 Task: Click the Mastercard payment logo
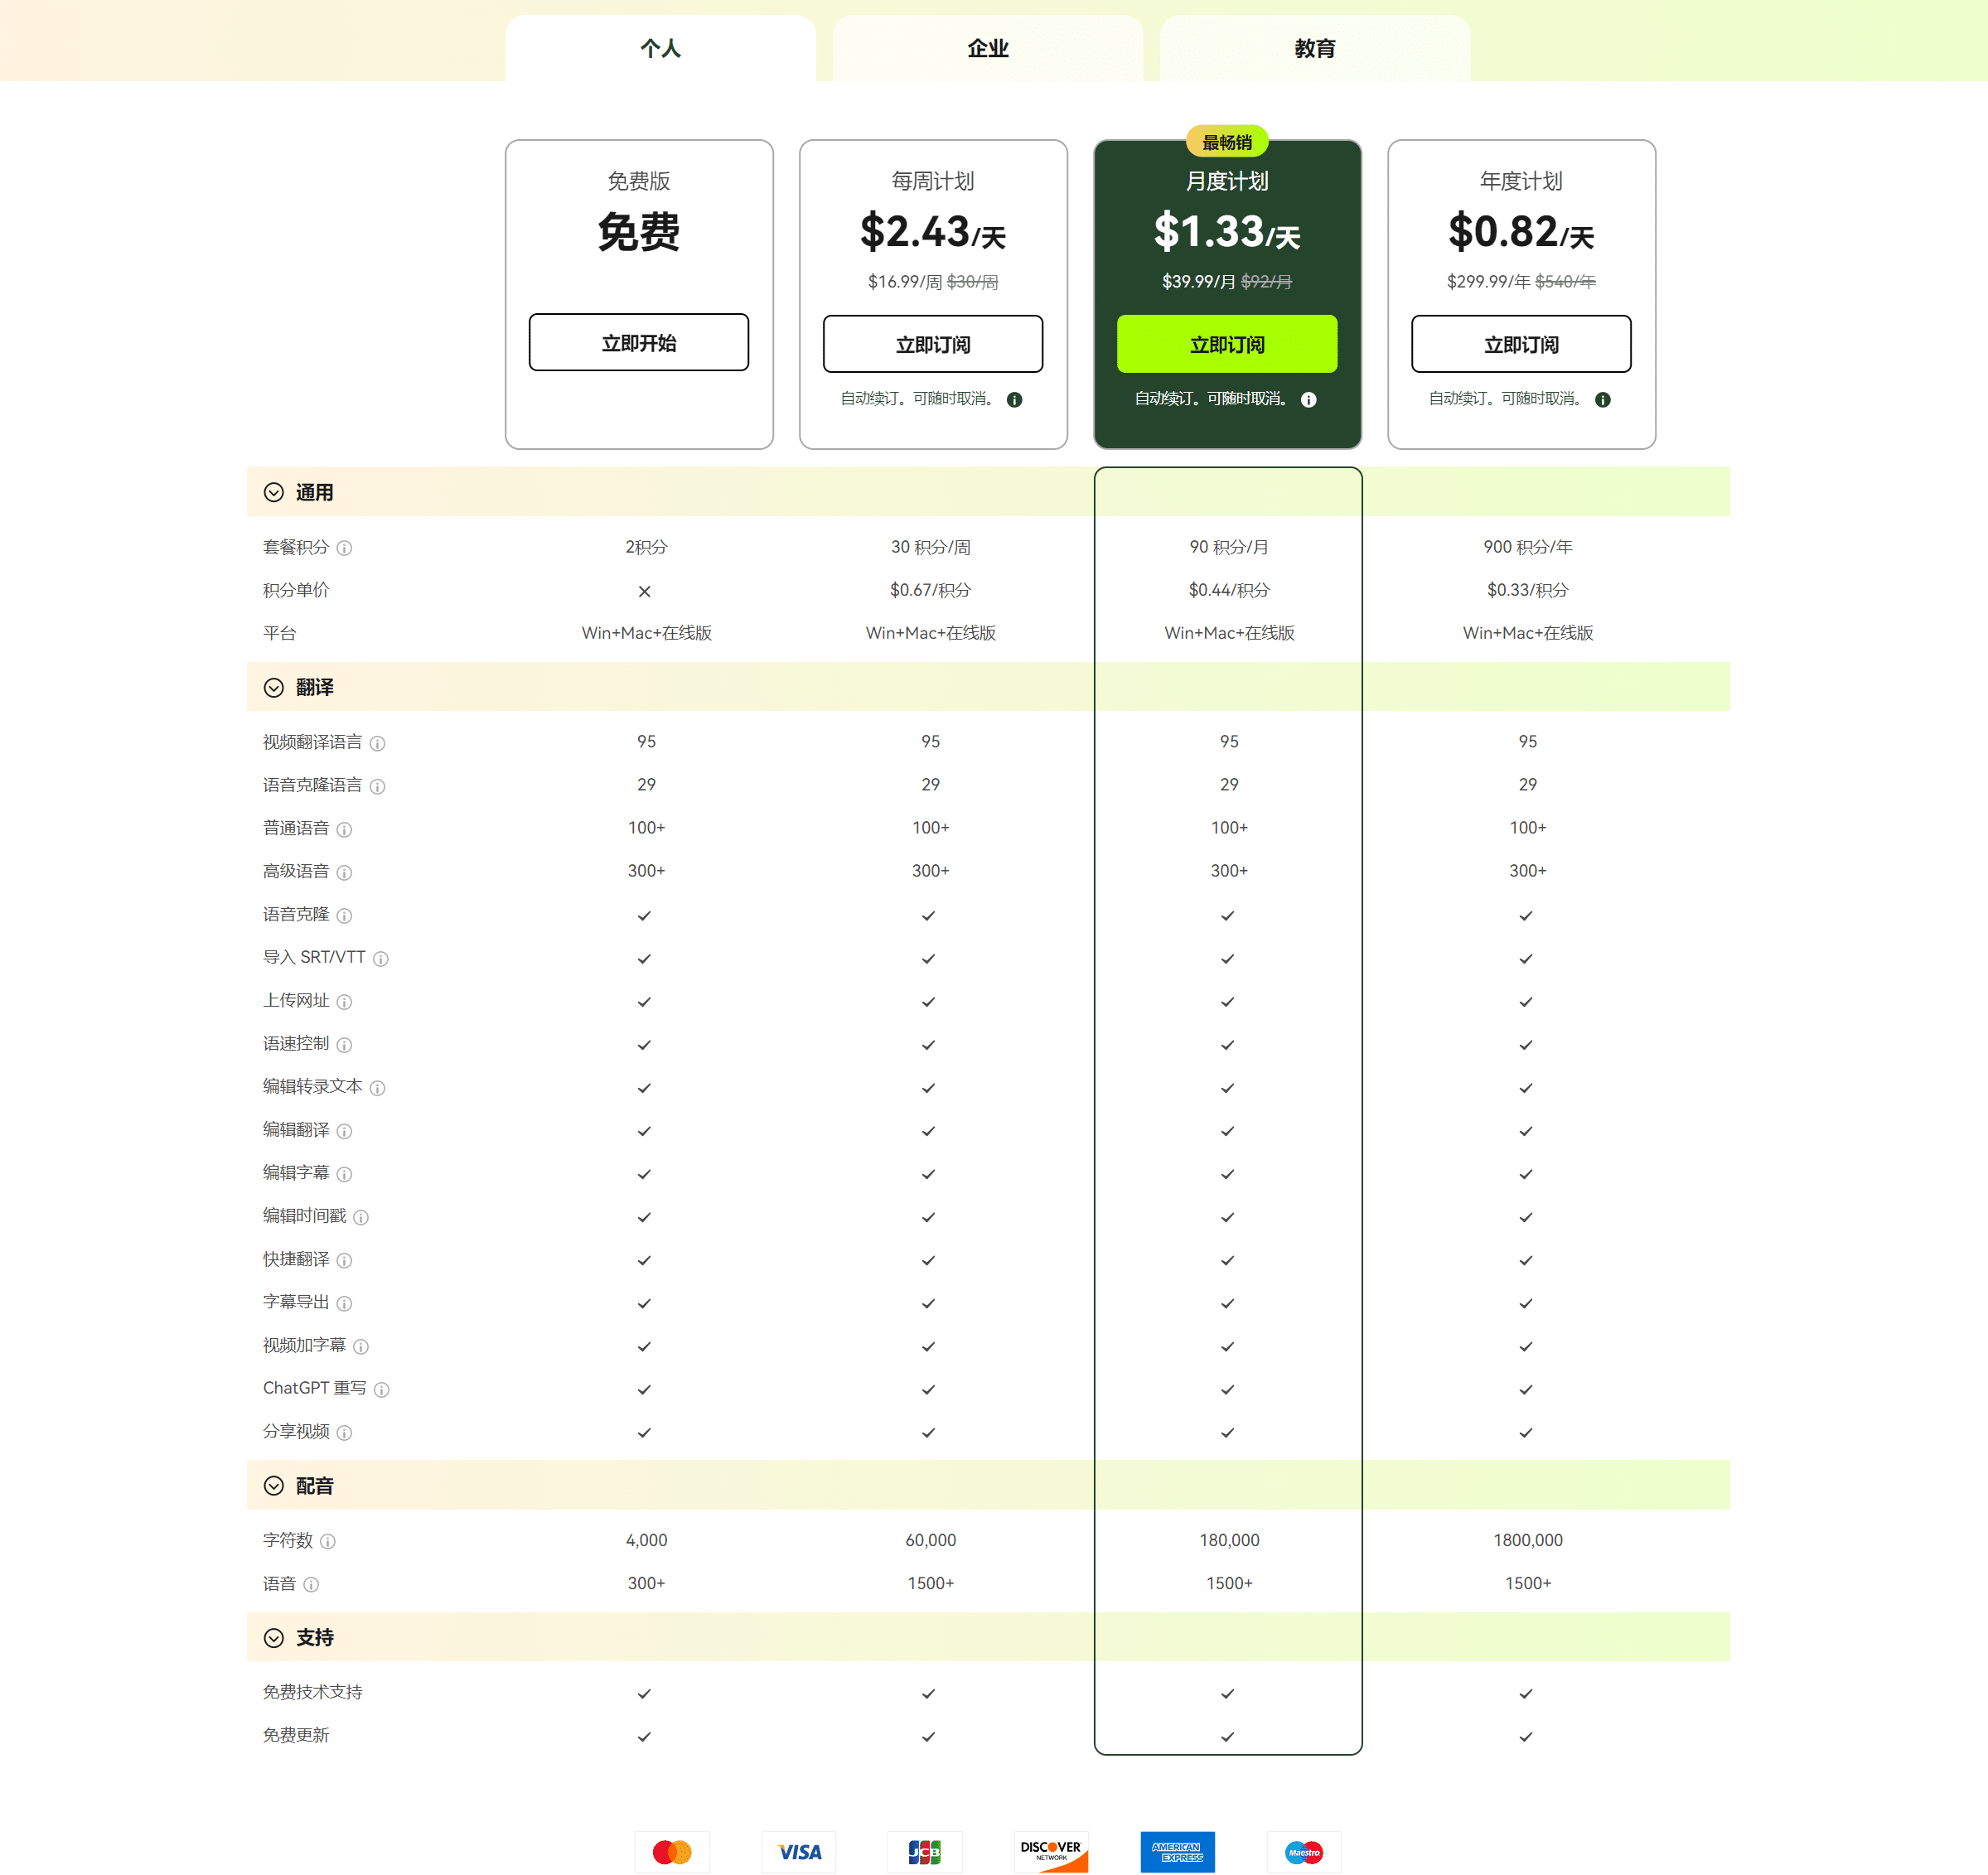pos(672,1851)
